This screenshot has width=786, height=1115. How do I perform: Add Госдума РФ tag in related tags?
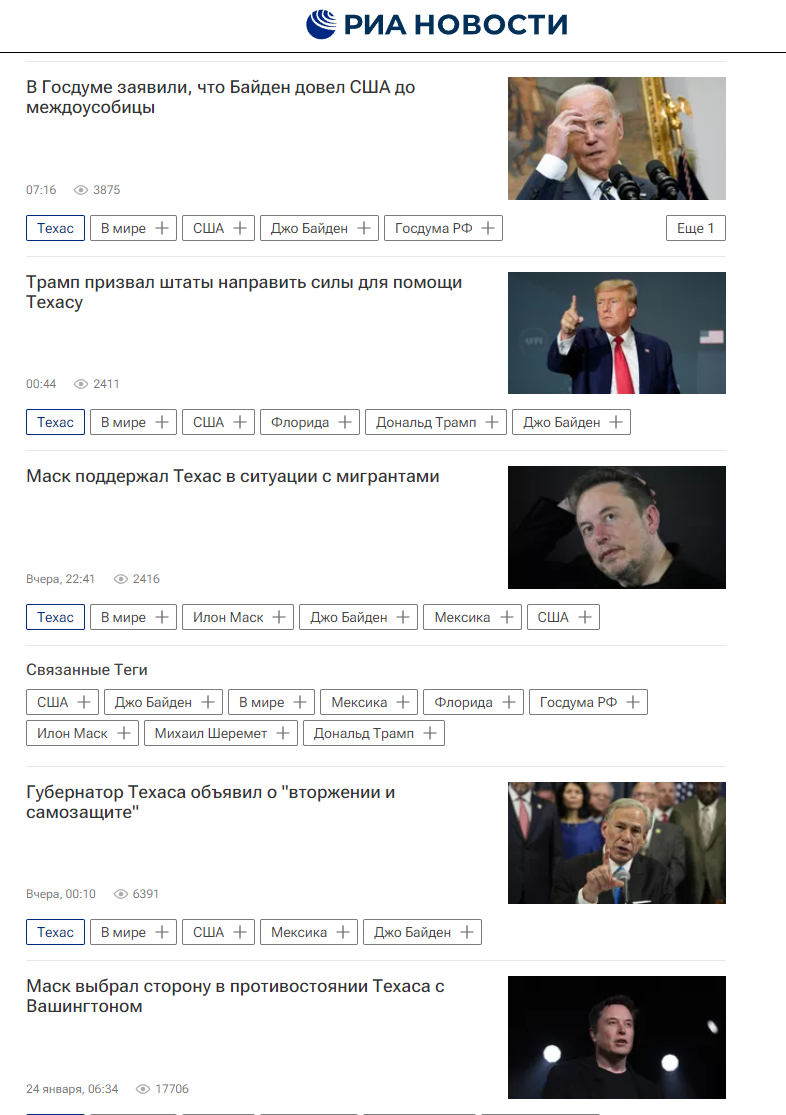pos(632,702)
